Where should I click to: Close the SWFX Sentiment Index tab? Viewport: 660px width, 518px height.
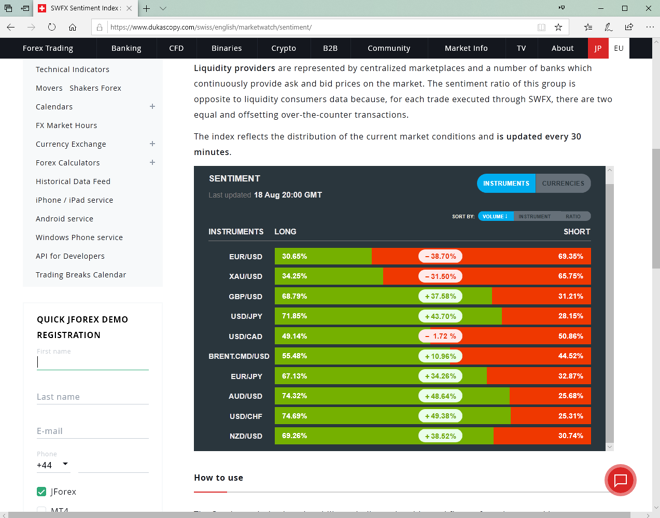point(129,8)
